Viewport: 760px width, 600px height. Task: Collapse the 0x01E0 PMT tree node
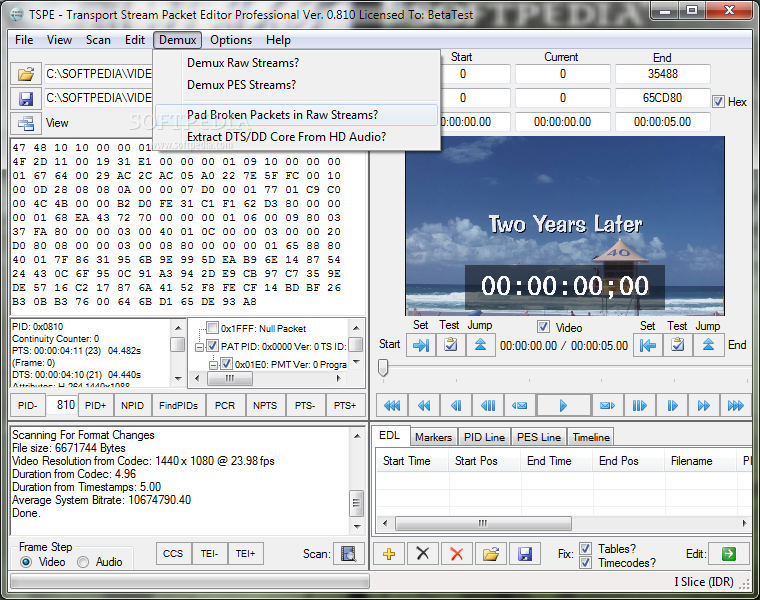pos(213,365)
